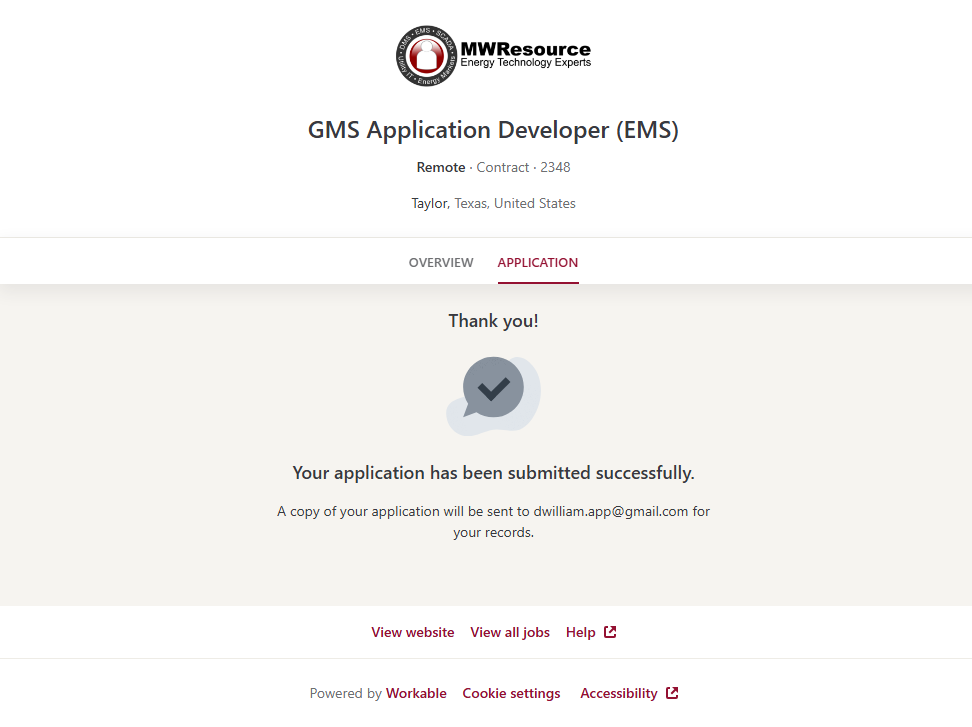Open the Accessibility link text
This screenshot has height=727, width=972.
click(x=618, y=693)
